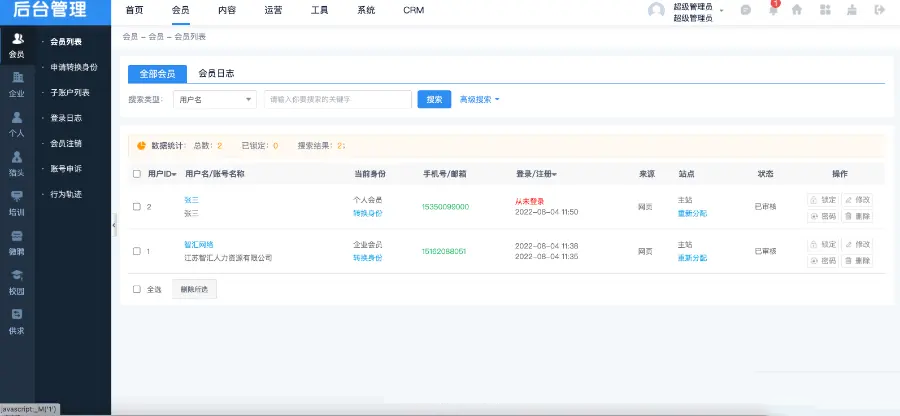Open the CRM top menu item
This screenshot has height=416, width=900.
413,10
